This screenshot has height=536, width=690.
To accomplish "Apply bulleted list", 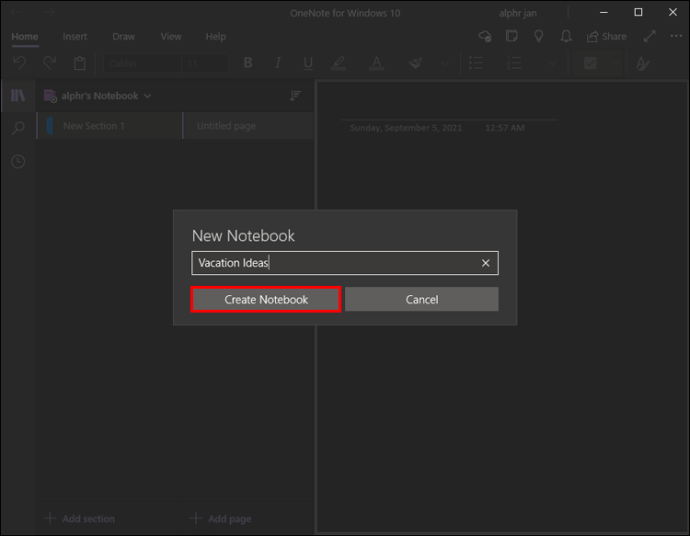I will (476, 63).
